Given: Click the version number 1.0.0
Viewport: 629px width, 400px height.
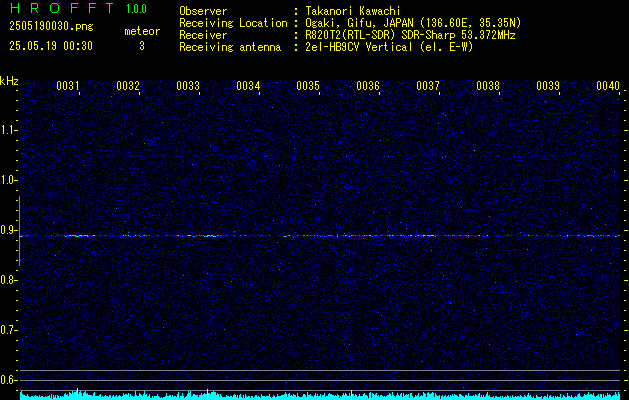Looking at the screenshot, I should [x=136, y=8].
